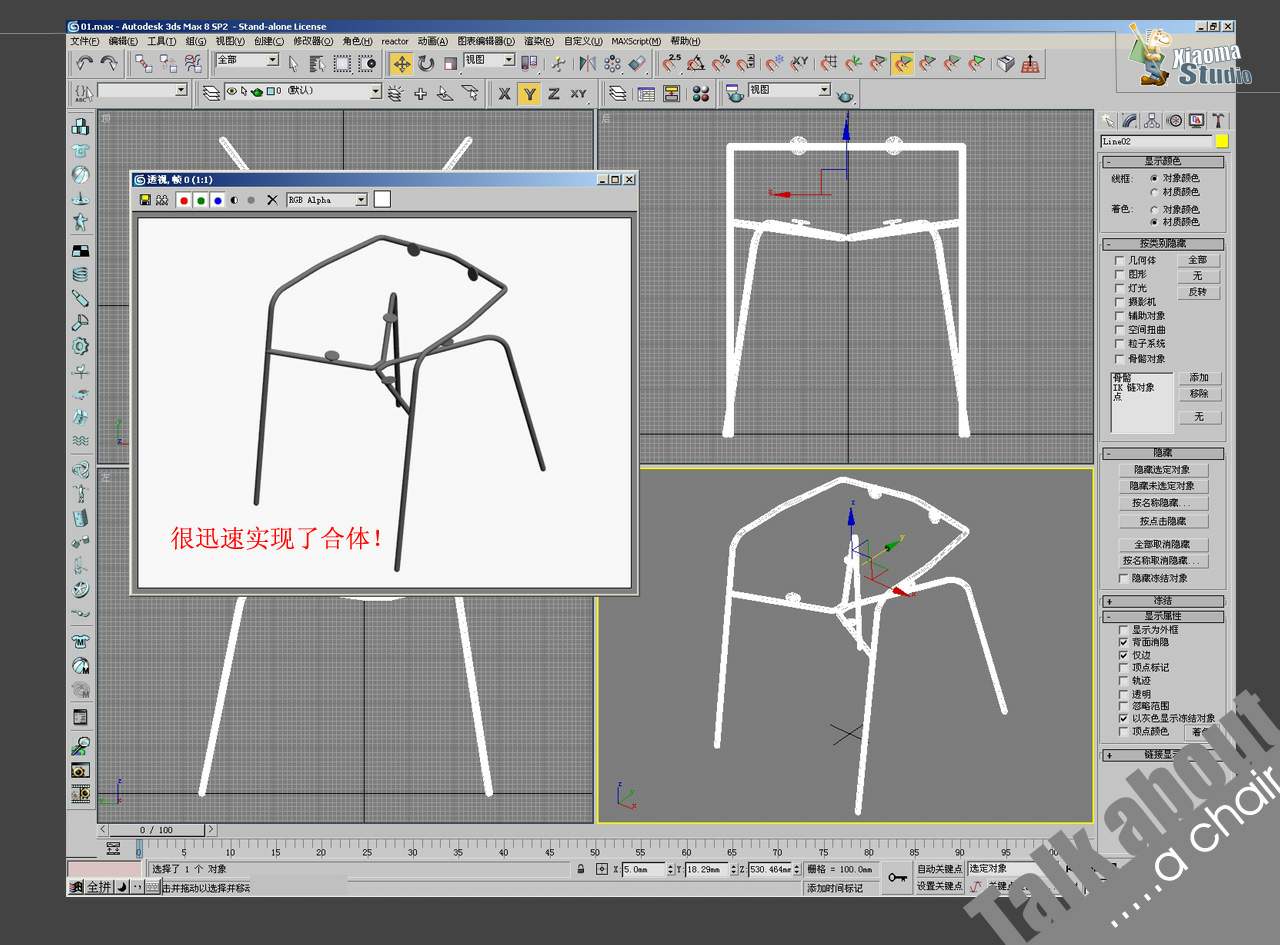Restrict to Z axis constraint
The image size is (1280, 945).
(x=553, y=93)
